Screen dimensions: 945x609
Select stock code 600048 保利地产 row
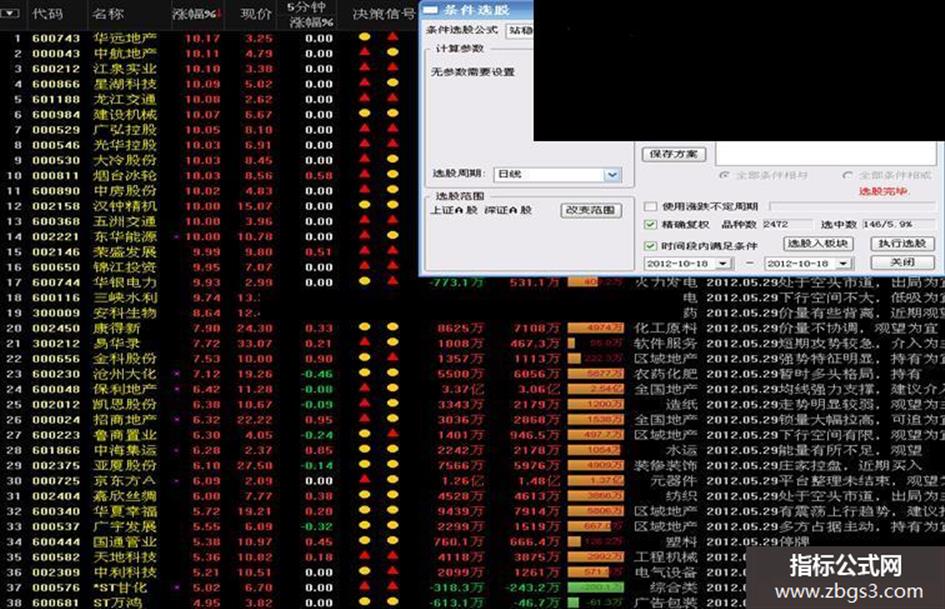click(56, 389)
